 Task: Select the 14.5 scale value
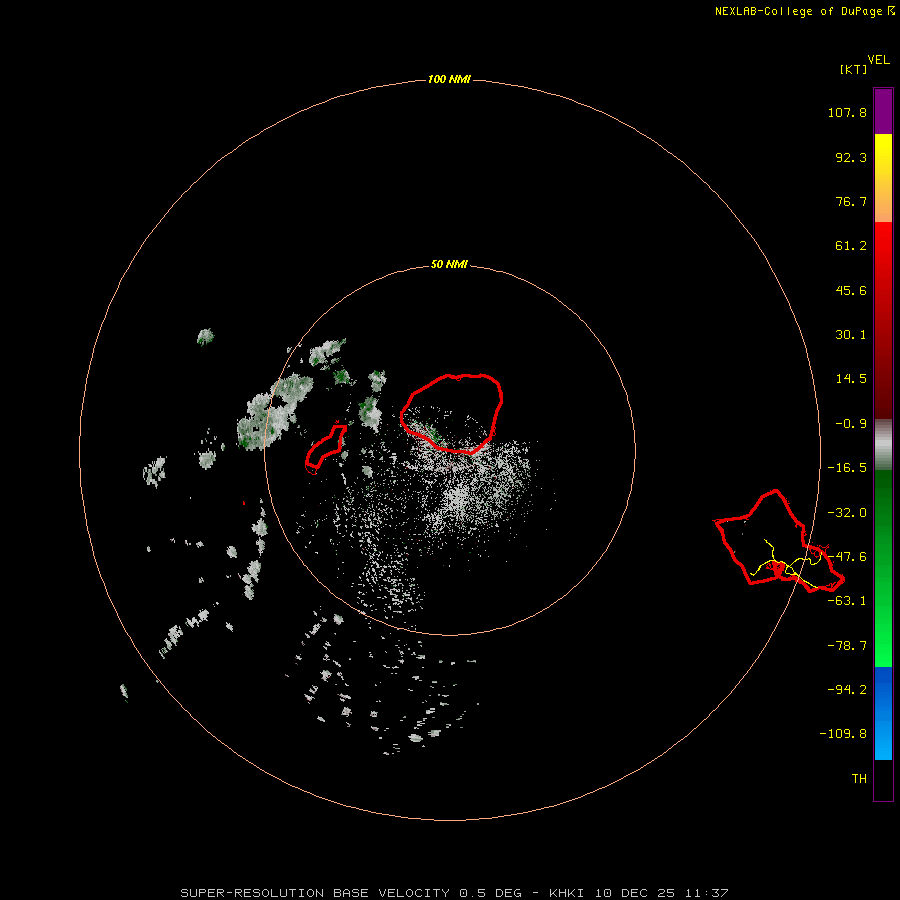[x=851, y=379]
